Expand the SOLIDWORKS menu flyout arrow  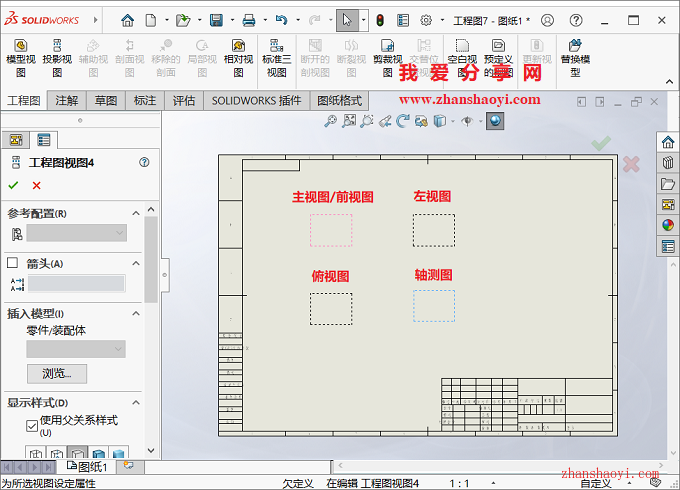pos(95,20)
